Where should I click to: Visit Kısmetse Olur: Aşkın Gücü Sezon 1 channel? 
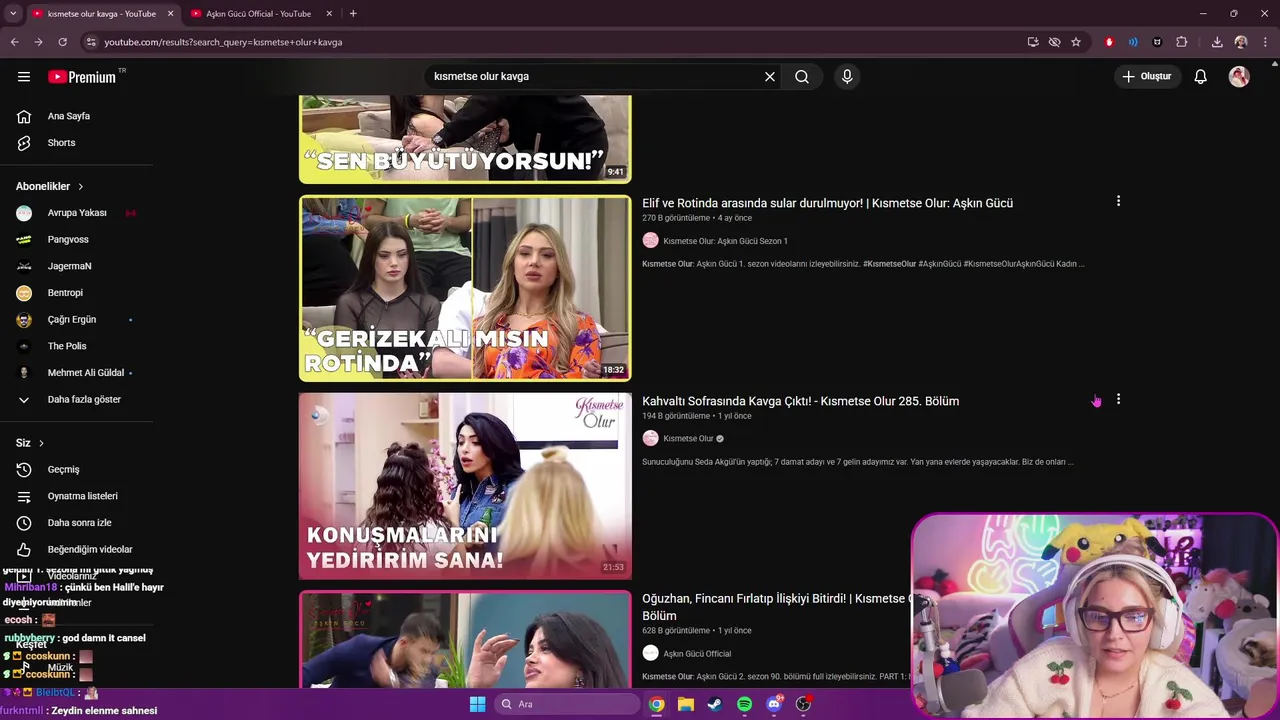click(725, 241)
